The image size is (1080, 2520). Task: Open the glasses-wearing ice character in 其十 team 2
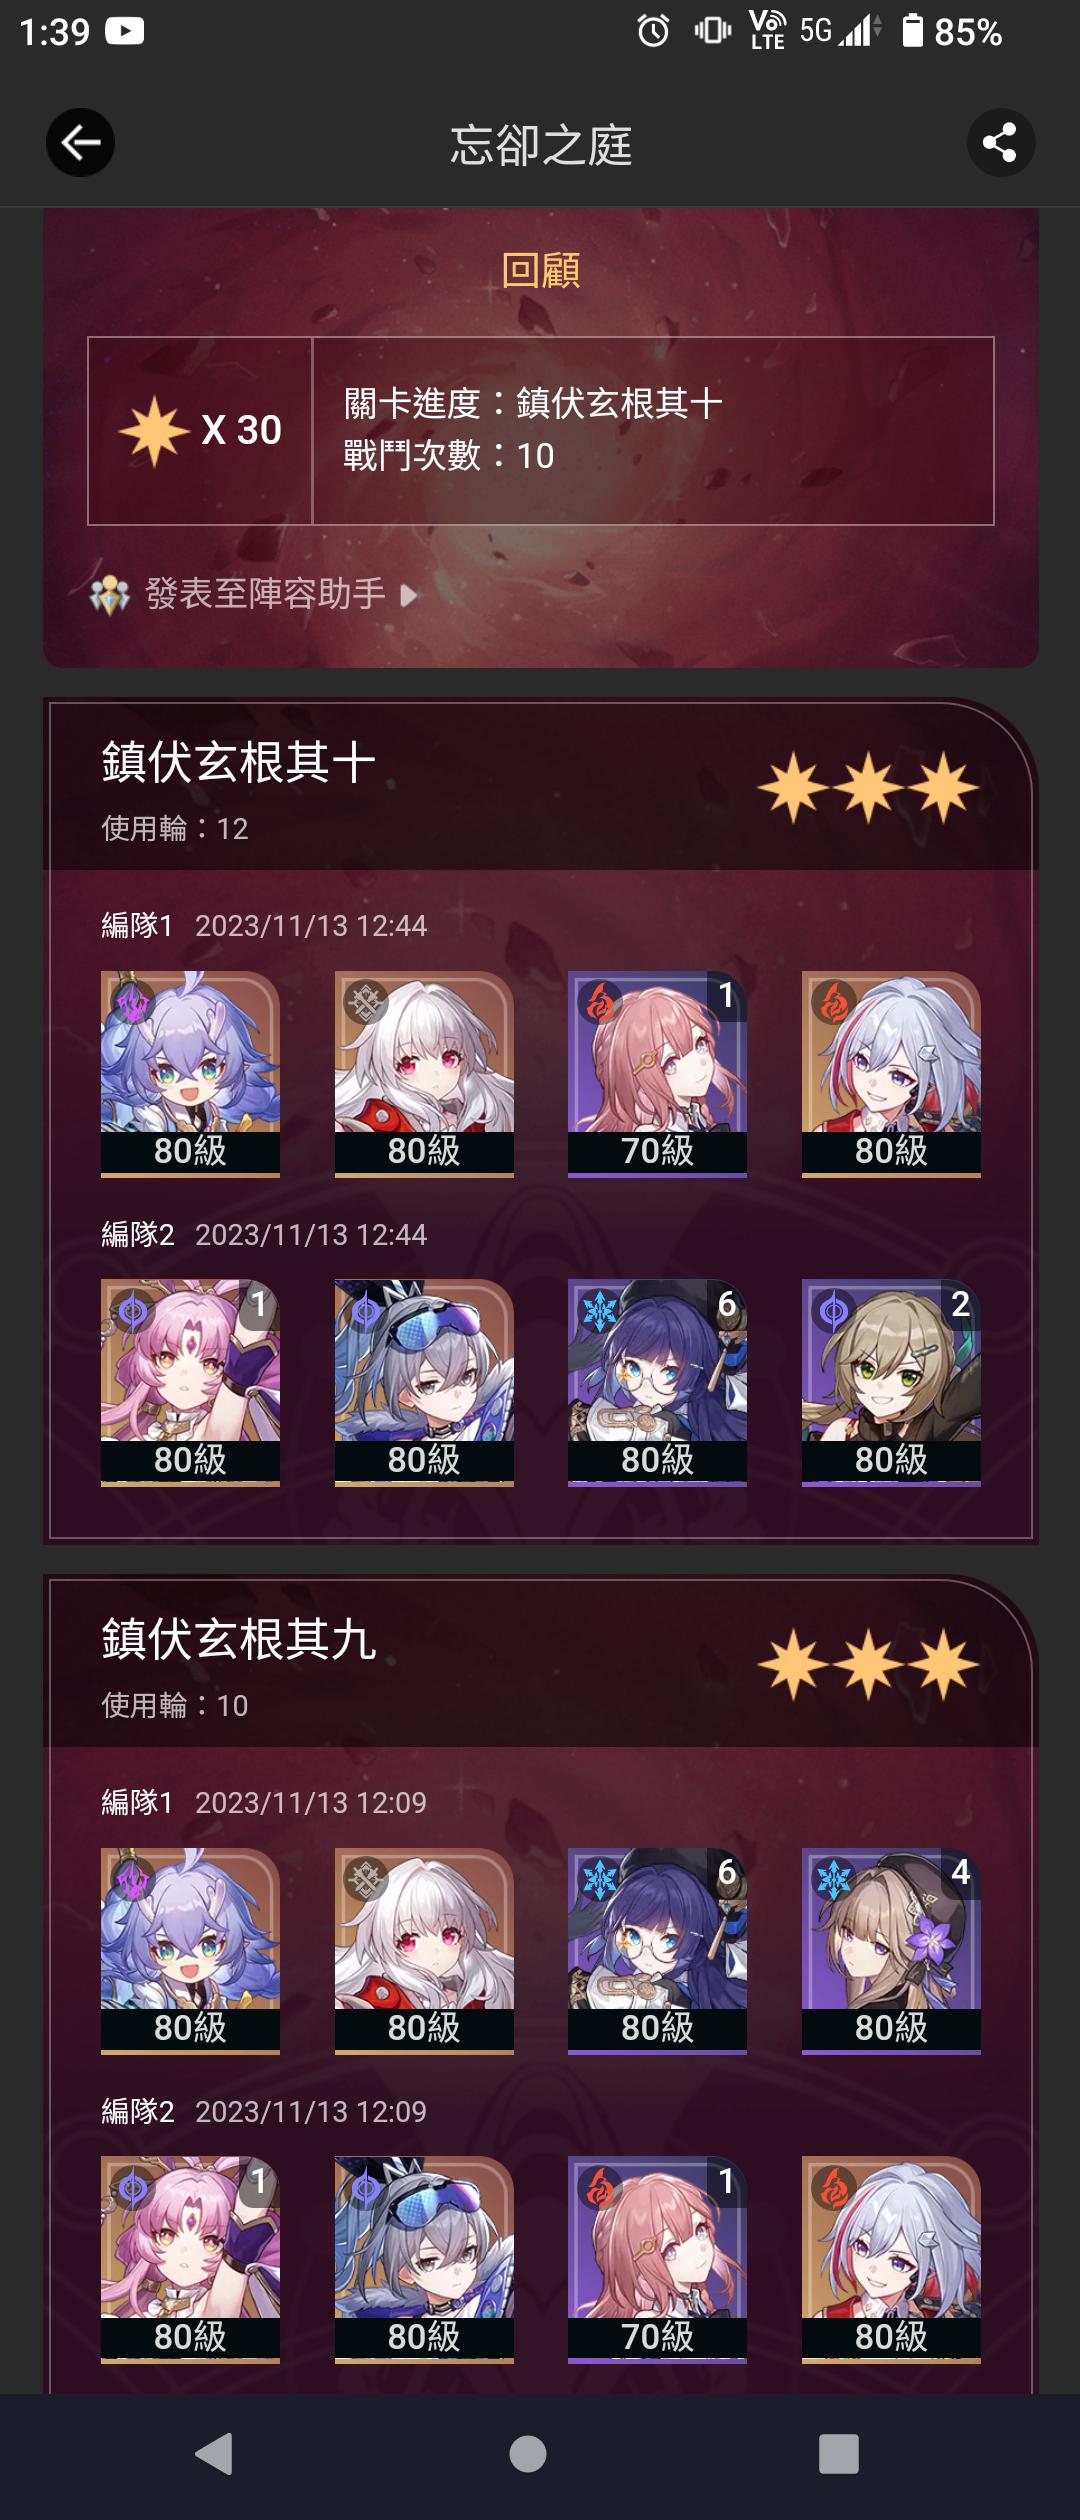coord(657,1383)
